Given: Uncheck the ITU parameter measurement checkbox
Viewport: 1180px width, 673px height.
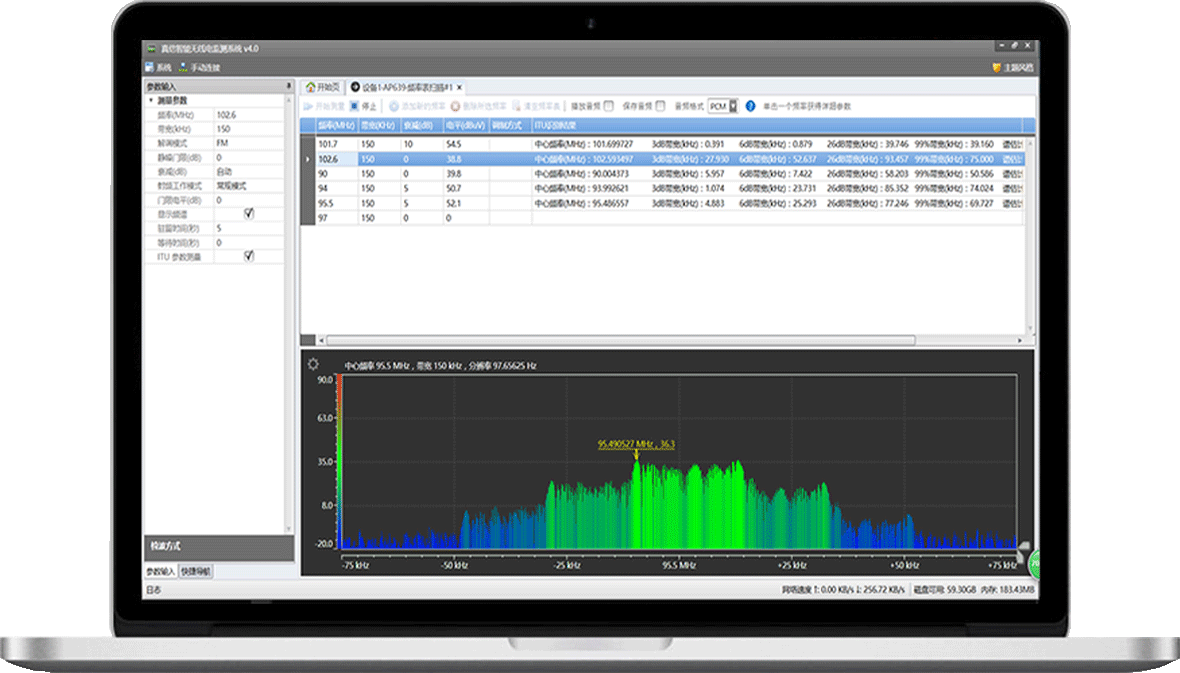Looking at the screenshot, I should [x=249, y=256].
